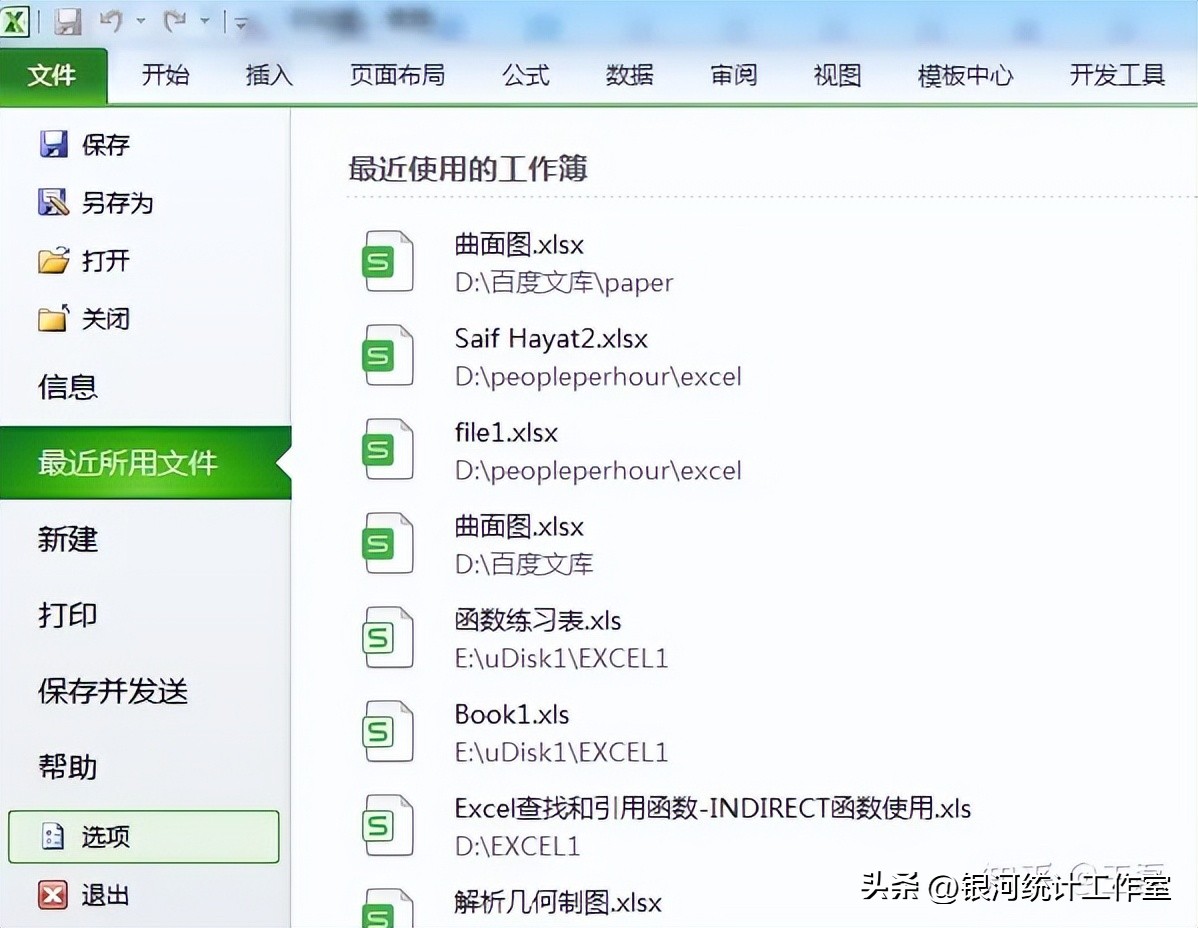Switch to the 数据 ribbon tab
The height and width of the screenshot is (928, 1198).
pyautogui.click(x=630, y=75)
